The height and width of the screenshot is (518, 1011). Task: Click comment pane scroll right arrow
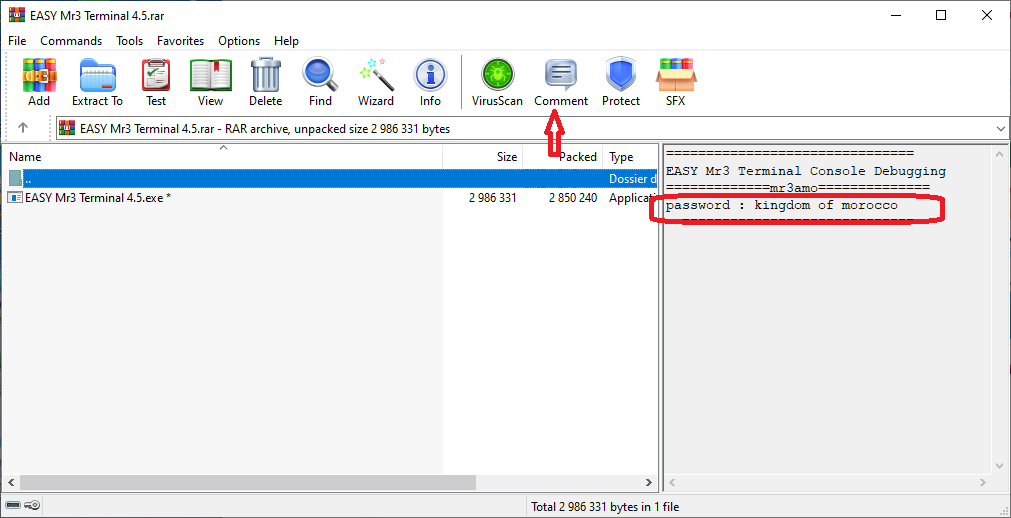pos(984,482)
